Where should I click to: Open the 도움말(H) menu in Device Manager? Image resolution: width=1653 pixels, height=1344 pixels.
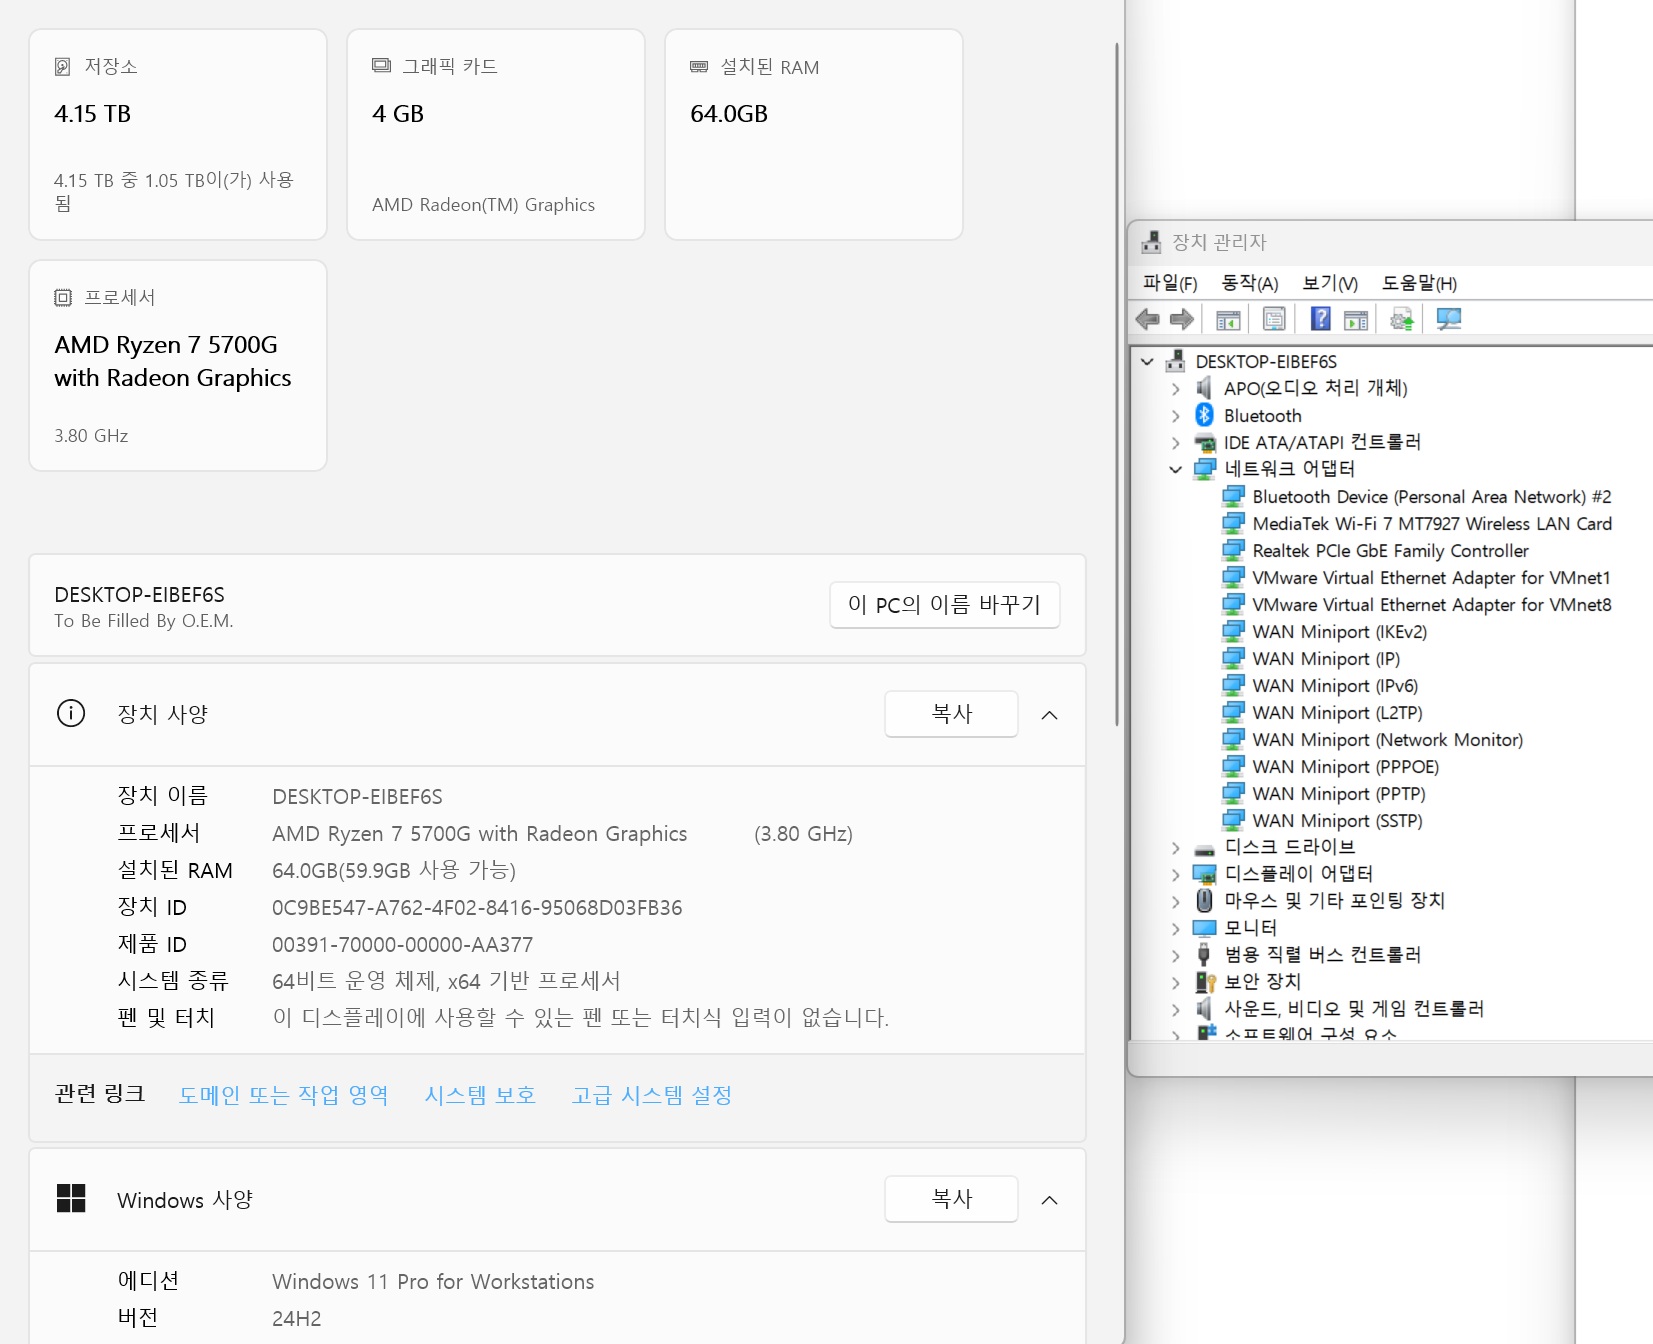click(x=1419, y=283)
